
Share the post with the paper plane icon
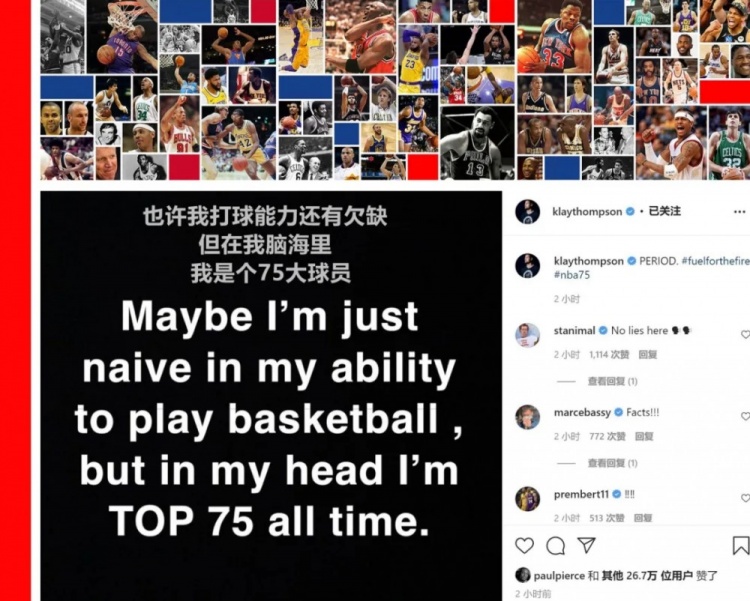pos(586,545)
